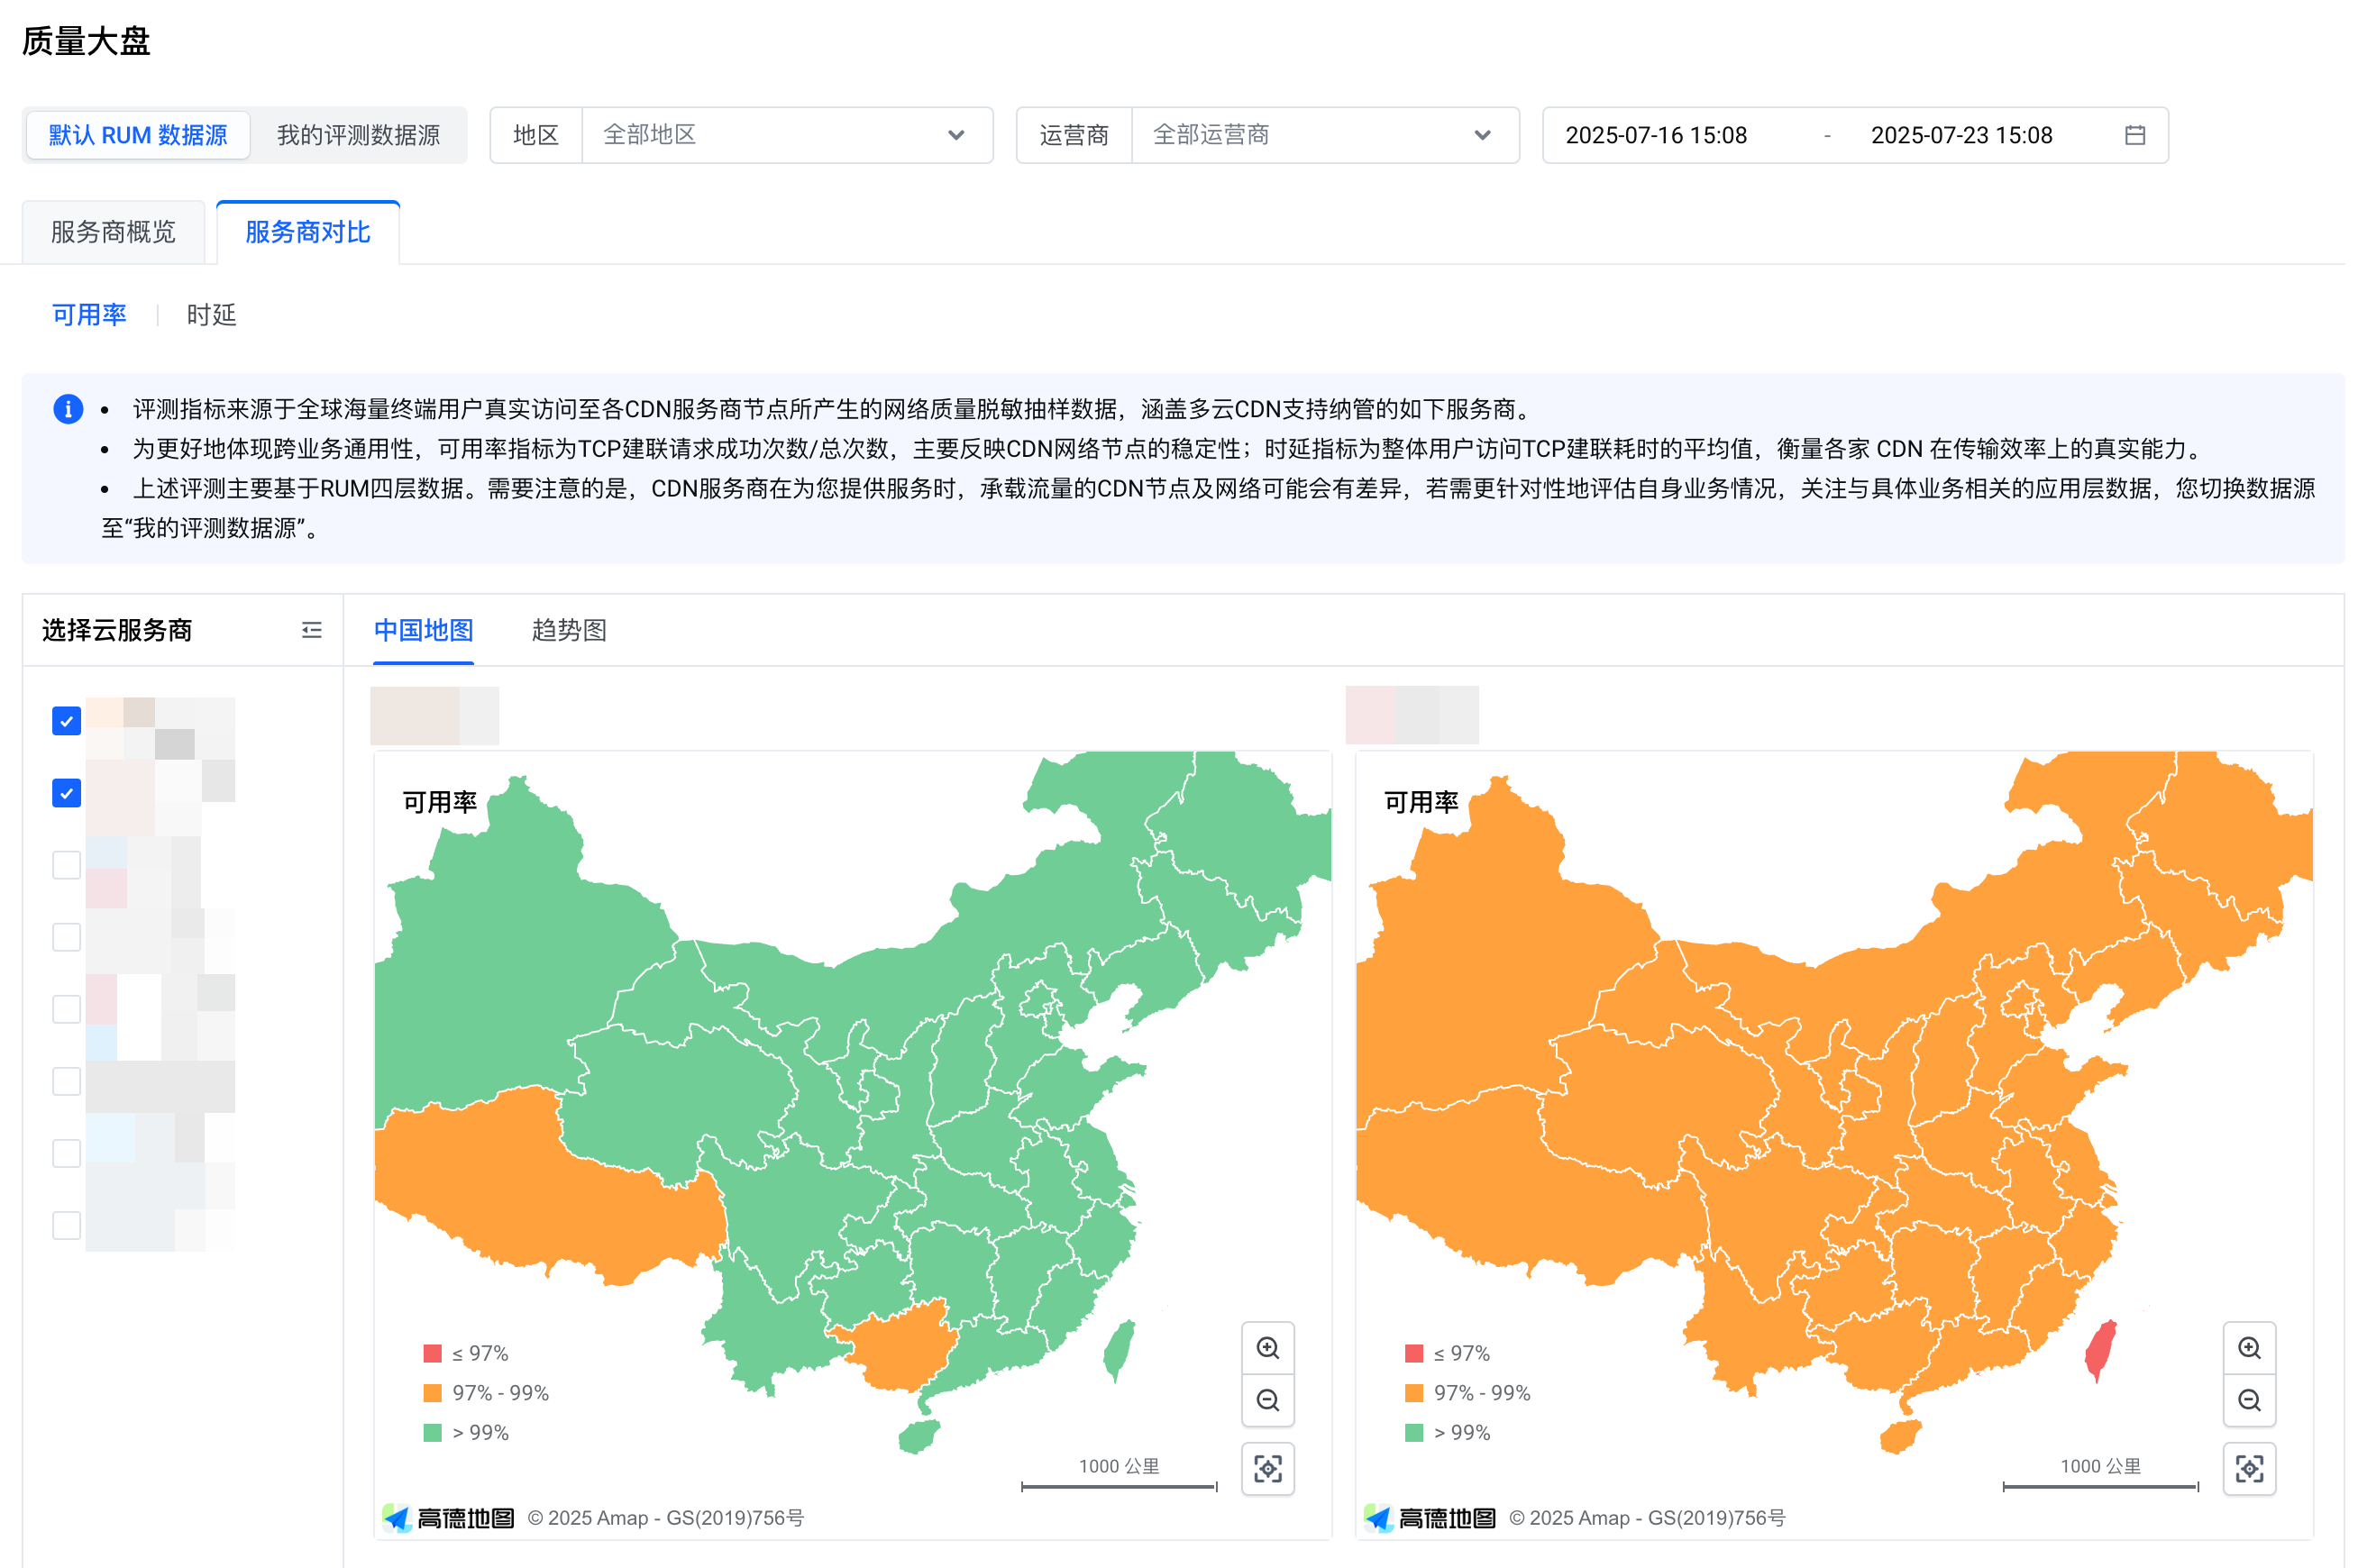Switch to the 服务商概览 tab
This screenshot has height=1568, width=2358.
click(113, 232)
